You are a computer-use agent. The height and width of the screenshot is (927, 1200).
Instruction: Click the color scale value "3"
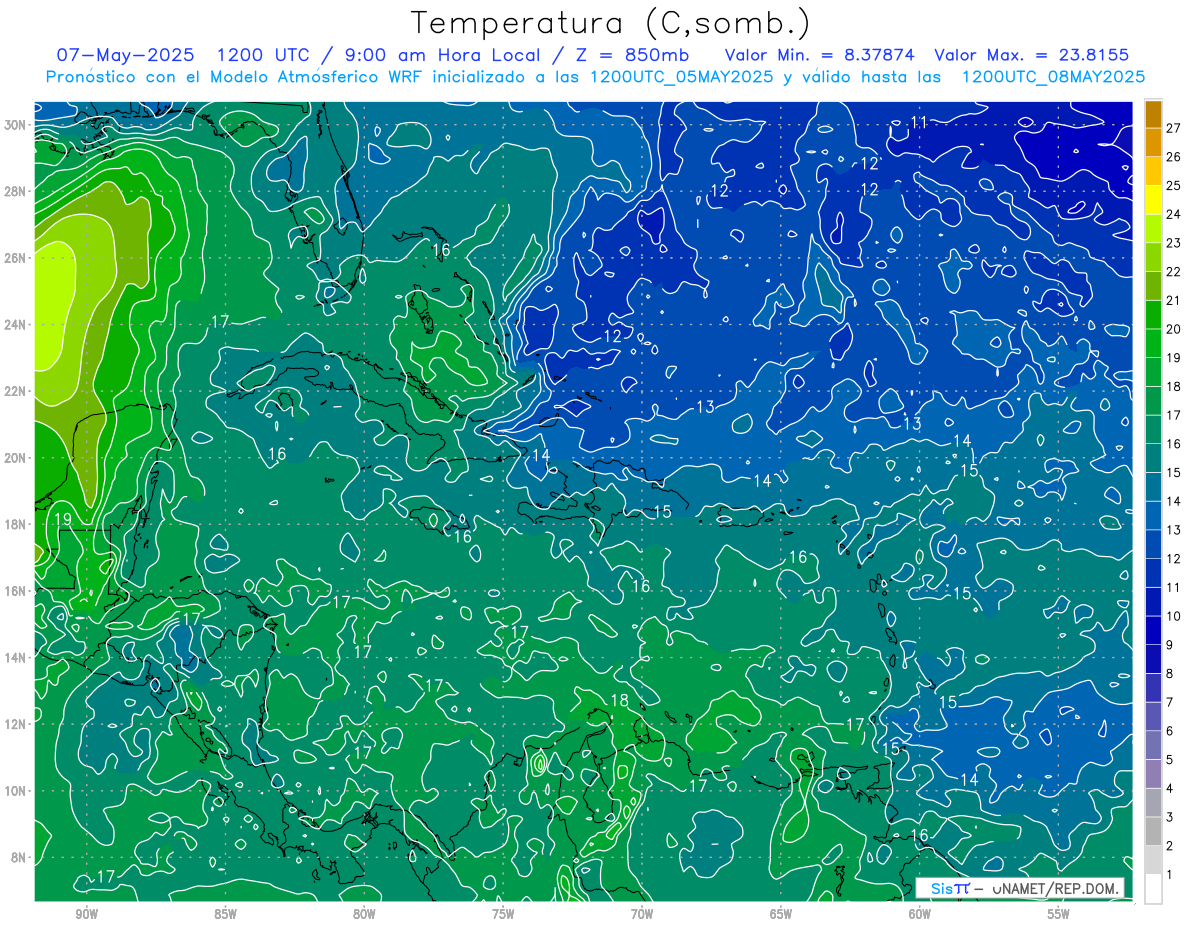1170,817
